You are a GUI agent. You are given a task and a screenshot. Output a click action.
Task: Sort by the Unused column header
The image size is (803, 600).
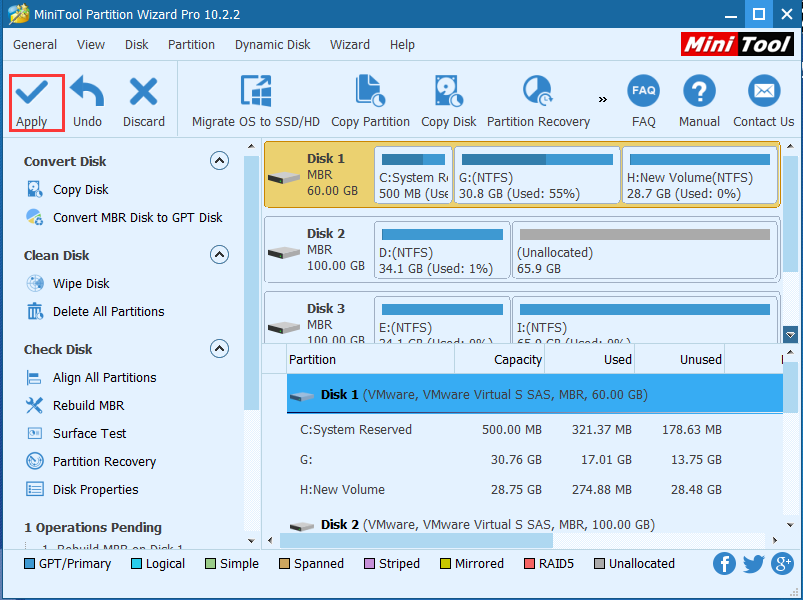680,359
